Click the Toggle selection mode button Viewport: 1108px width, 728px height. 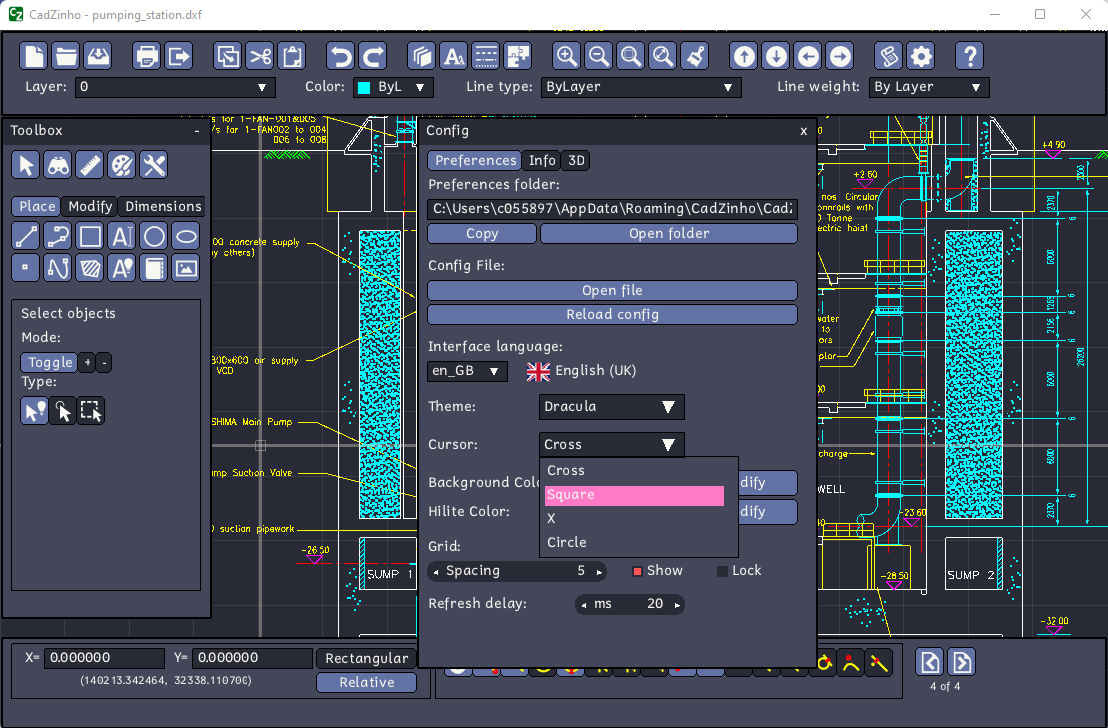pos(49,362)
